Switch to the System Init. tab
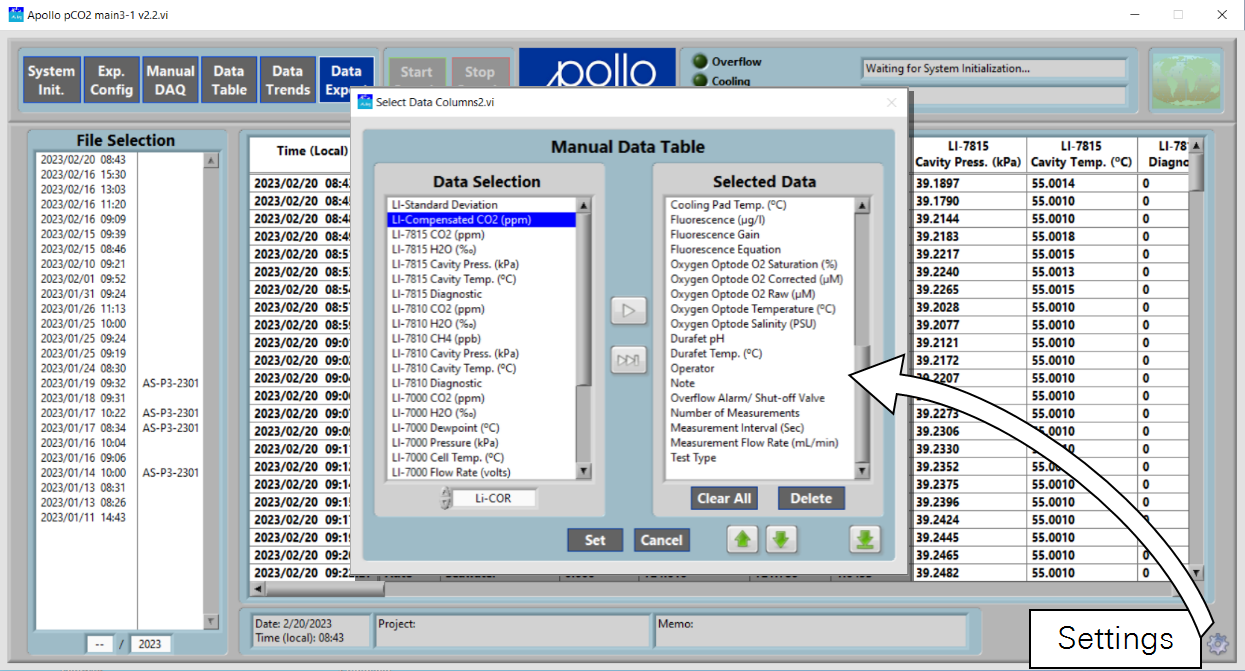 click(51, 80)
